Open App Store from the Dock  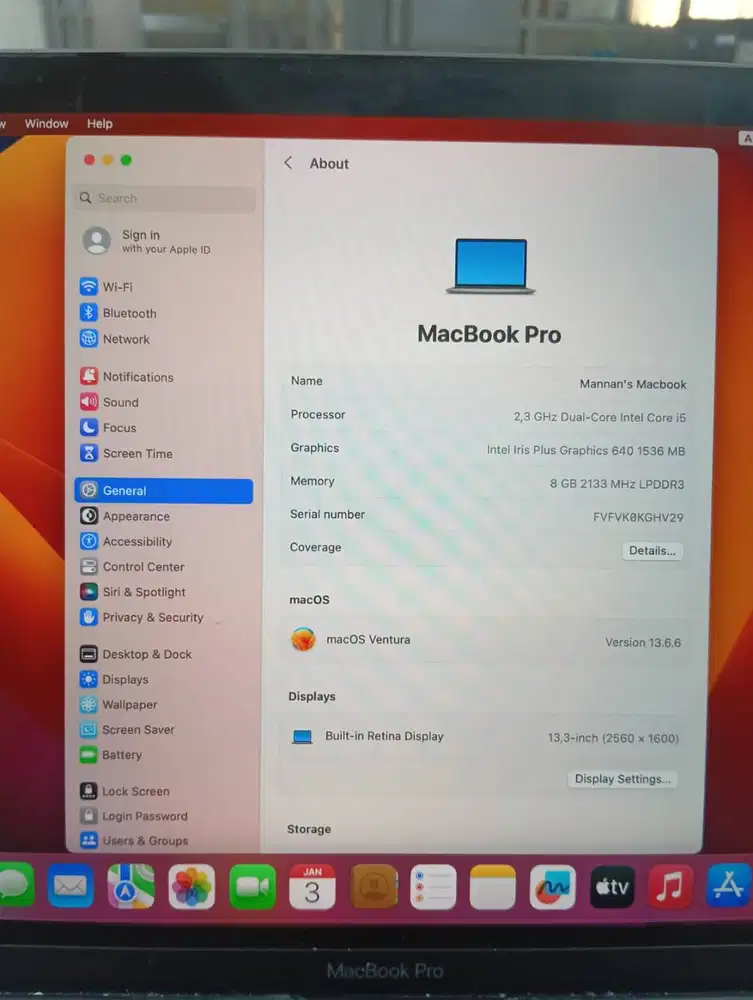point(728,885)
